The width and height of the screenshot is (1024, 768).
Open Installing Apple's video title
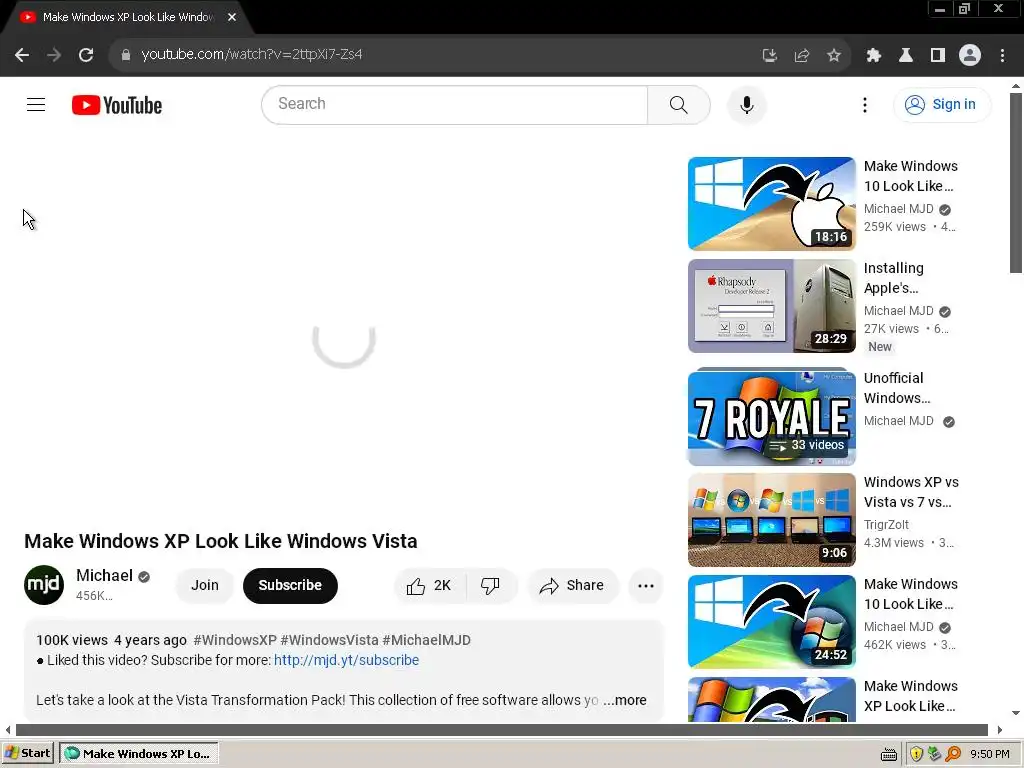pos(894,278)
